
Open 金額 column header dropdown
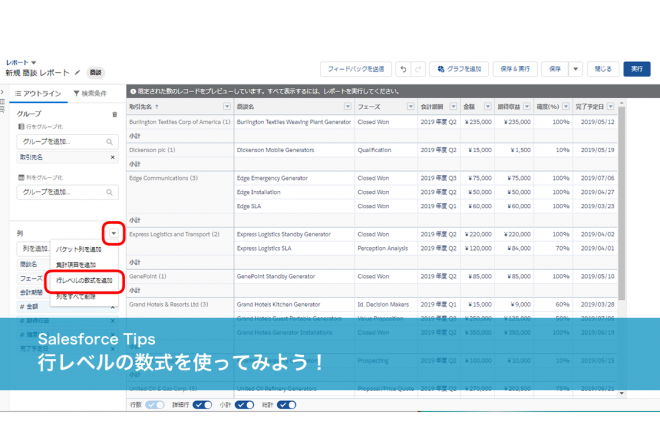pos(487,106)
